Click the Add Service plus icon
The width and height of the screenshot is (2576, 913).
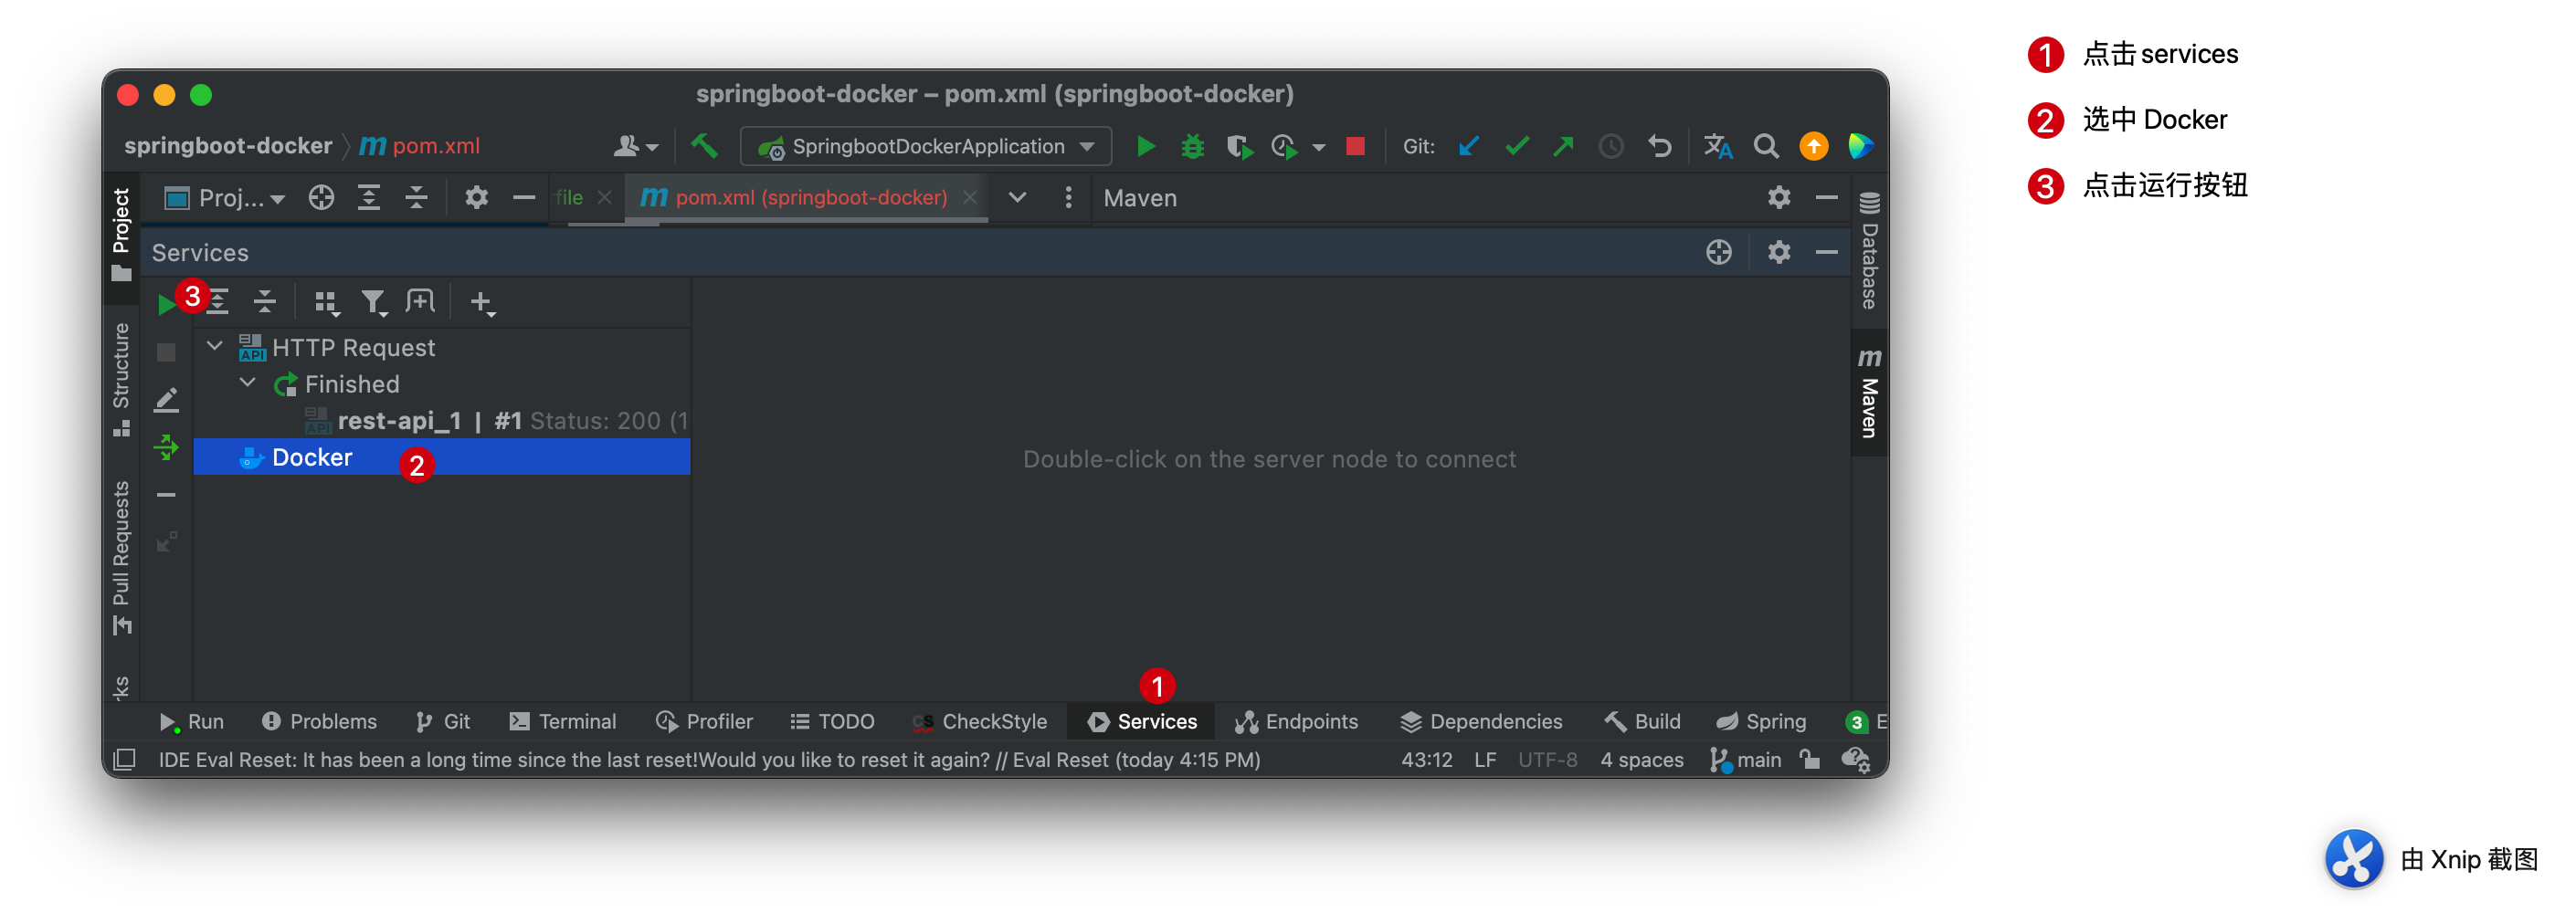pos(481,302)
